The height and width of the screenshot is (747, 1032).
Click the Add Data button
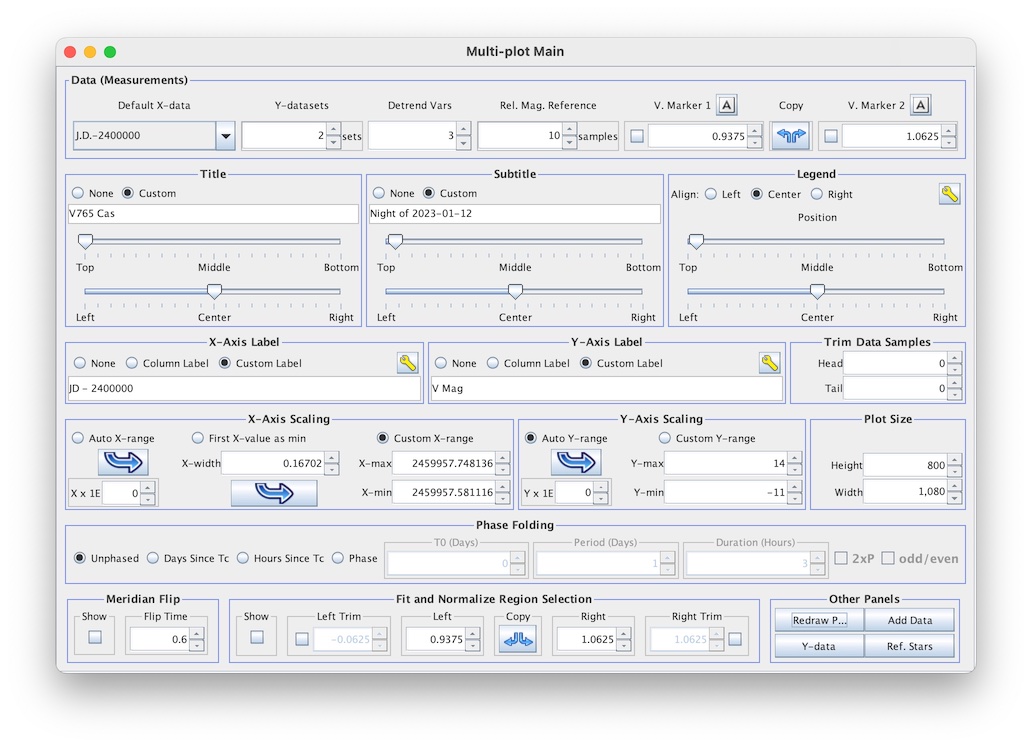(910, 620)
